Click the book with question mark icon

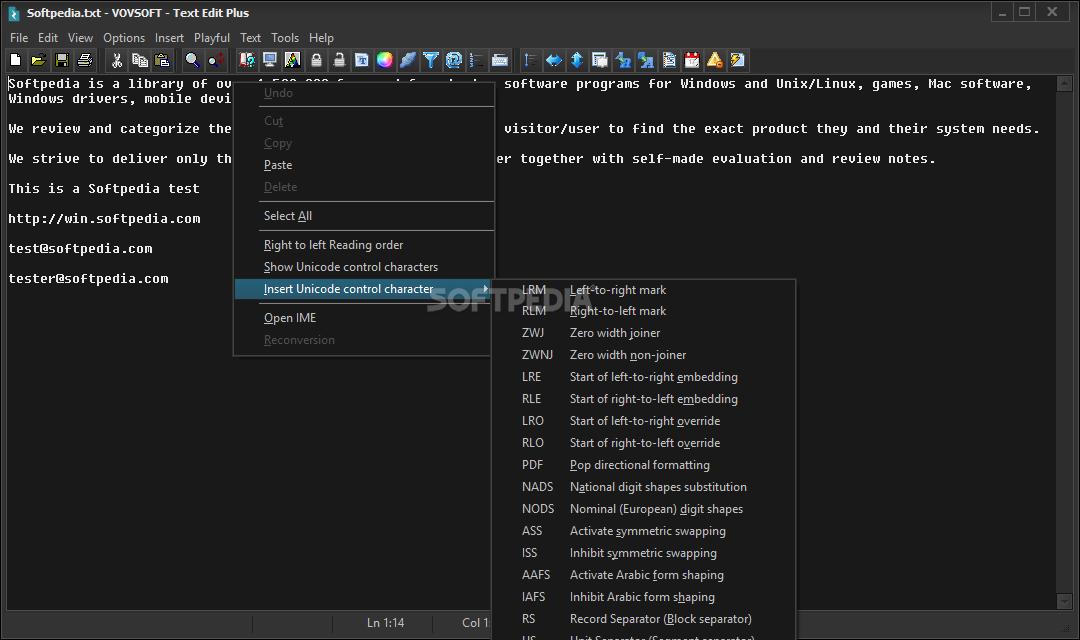point(247,61)
